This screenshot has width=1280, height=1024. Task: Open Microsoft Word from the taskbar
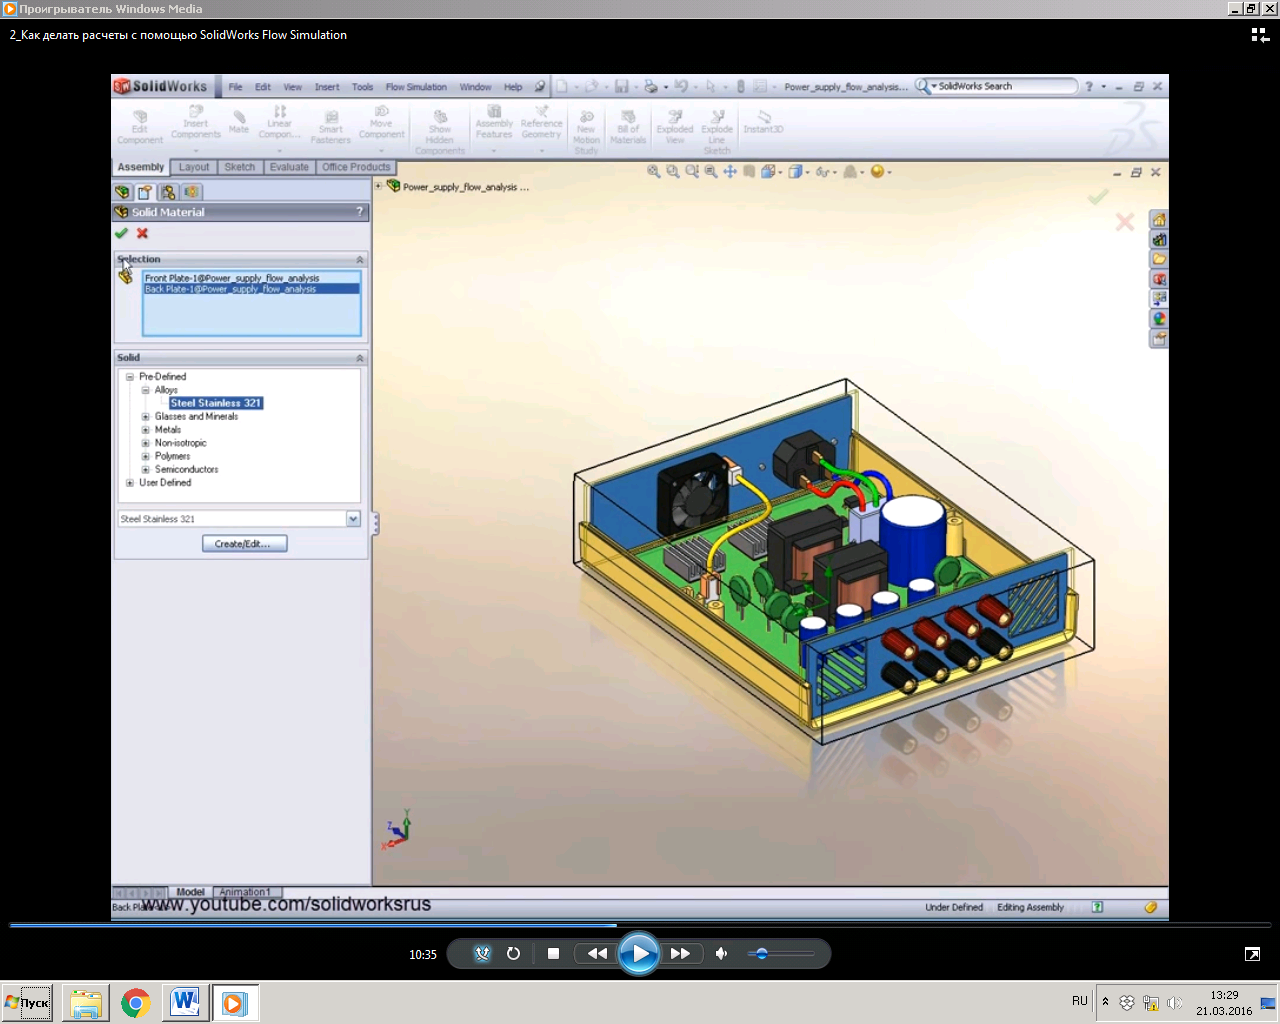(185, 1003)
